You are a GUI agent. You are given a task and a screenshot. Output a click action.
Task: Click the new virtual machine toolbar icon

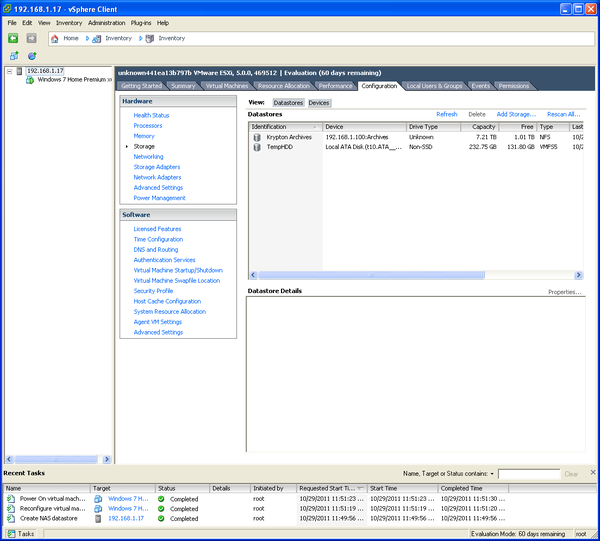(x=13, y=56)
